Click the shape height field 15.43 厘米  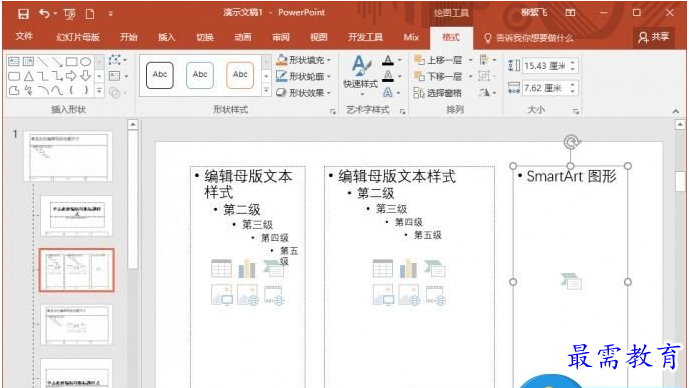click(545, 66)
